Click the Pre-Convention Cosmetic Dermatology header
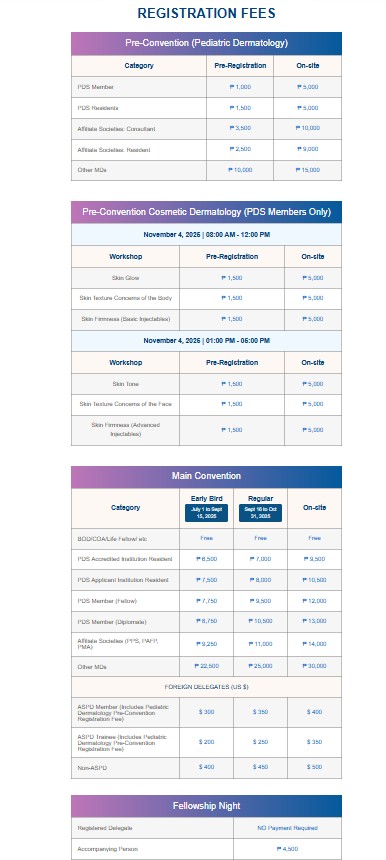 pyautogui.click(x=206, y=212)
